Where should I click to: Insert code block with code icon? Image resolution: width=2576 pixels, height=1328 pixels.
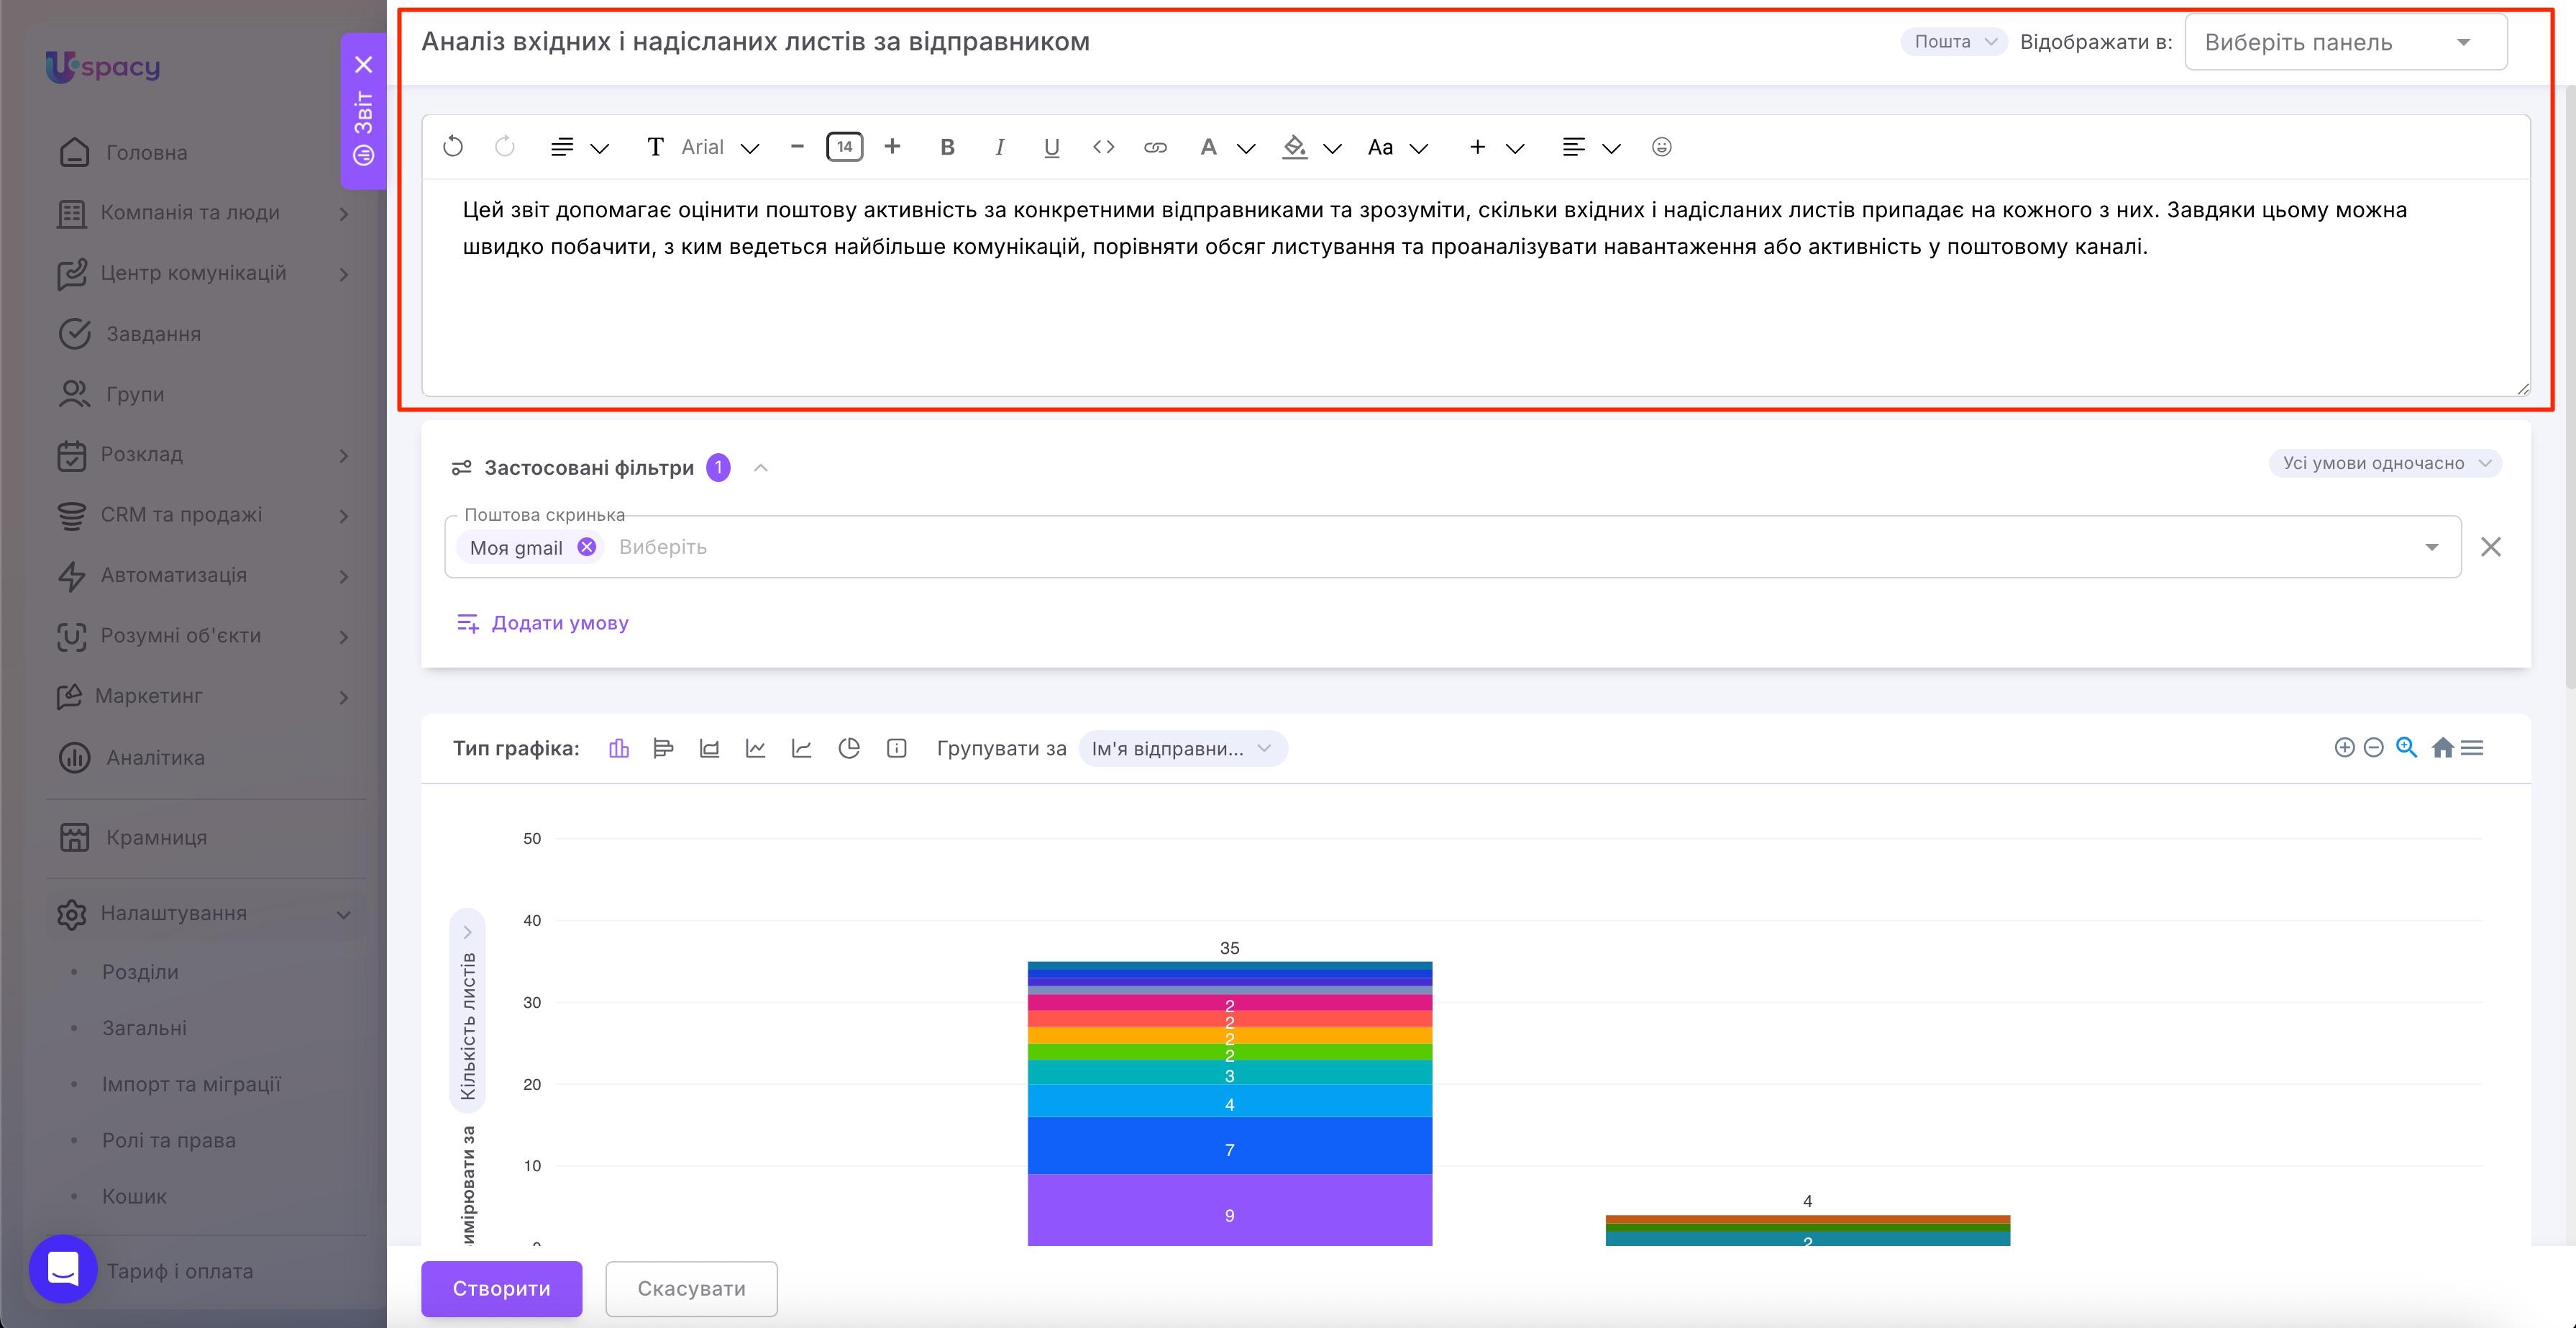1103,147
